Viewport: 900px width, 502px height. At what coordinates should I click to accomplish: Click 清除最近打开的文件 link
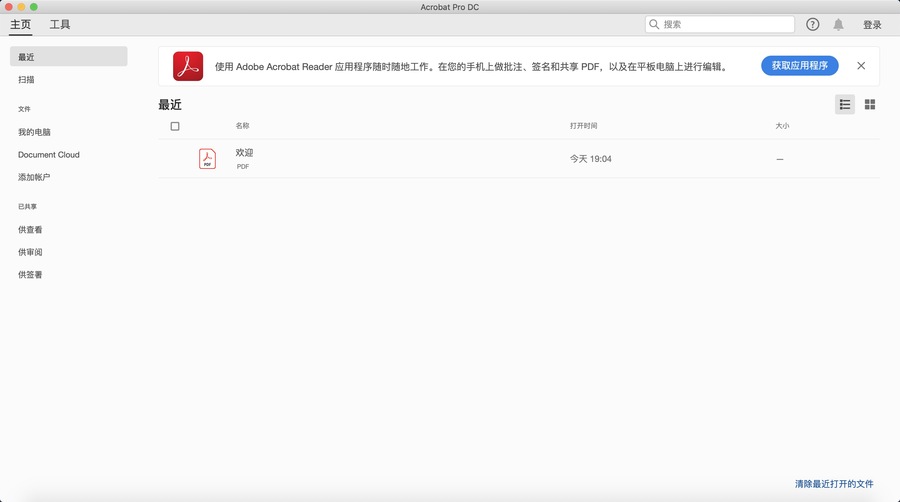coord(834,484)
